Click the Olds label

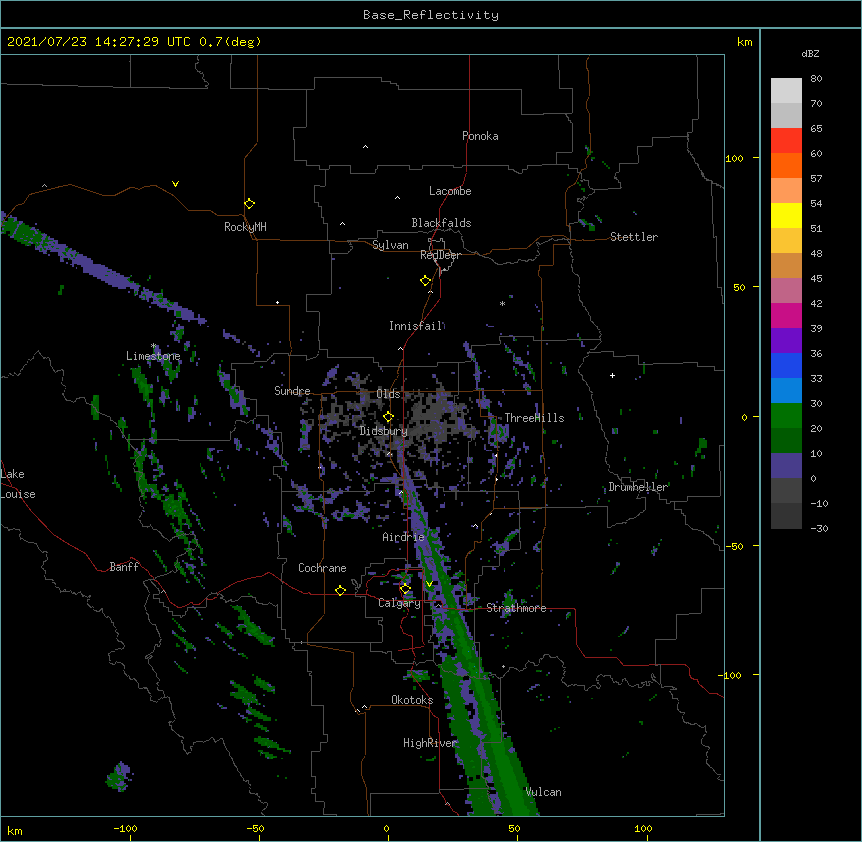[x=388, y=394]
